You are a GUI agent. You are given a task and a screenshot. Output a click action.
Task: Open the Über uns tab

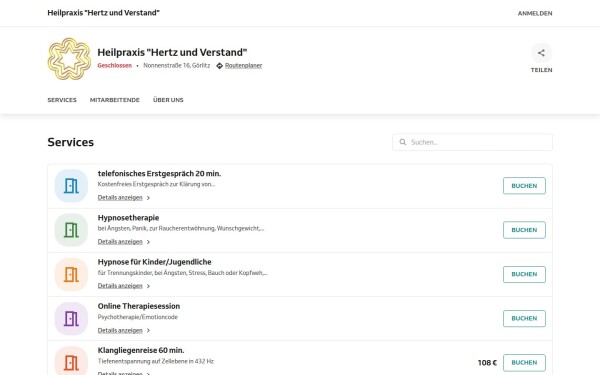[168, 100]
